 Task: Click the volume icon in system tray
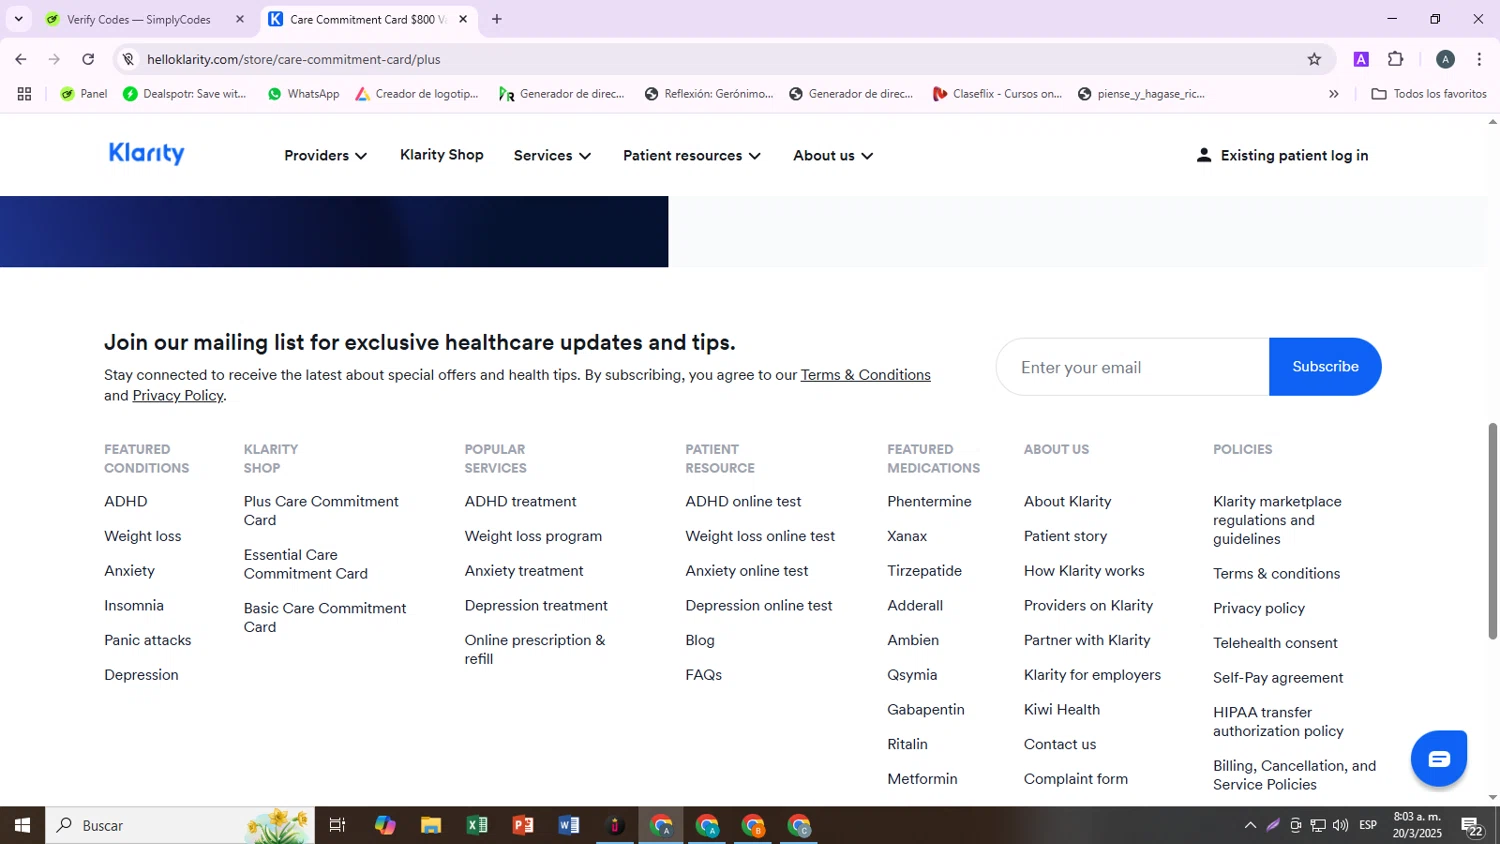tap(1340, 825)
